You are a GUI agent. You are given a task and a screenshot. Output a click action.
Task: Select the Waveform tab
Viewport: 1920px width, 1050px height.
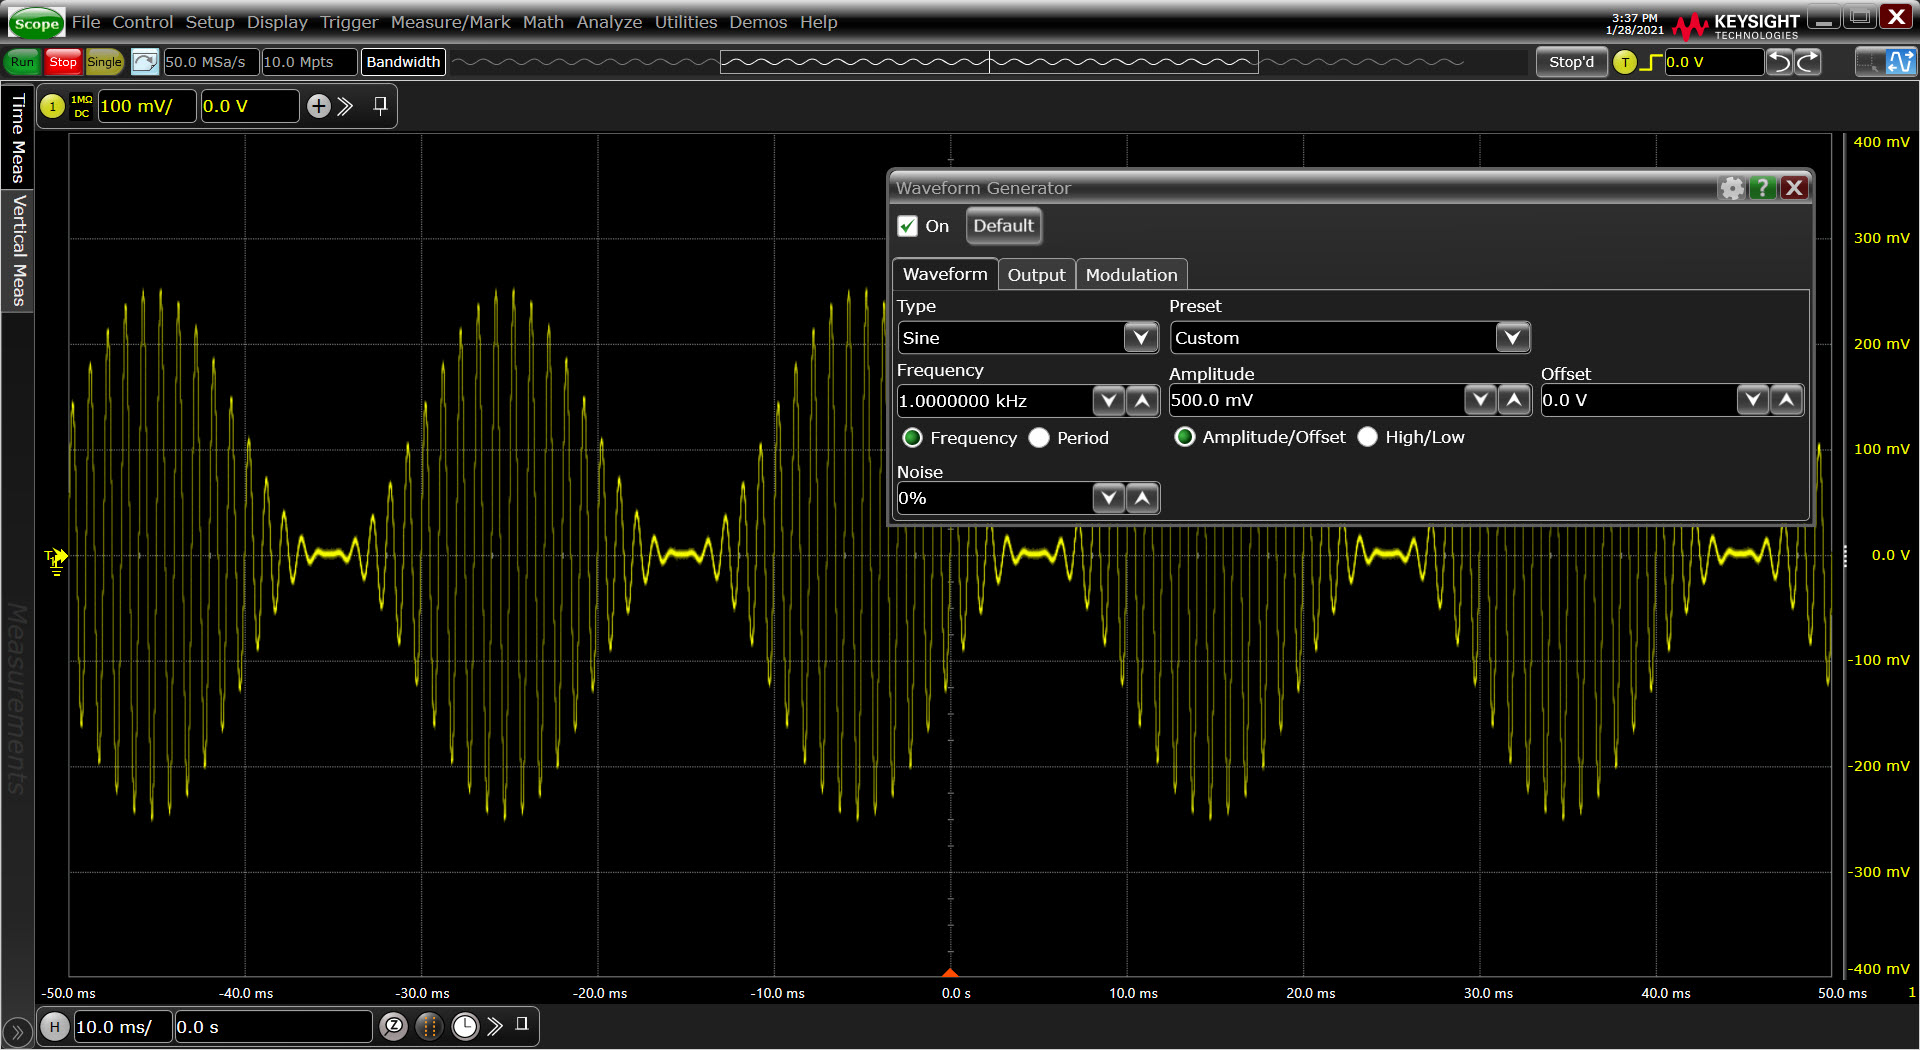click(945, 274)
